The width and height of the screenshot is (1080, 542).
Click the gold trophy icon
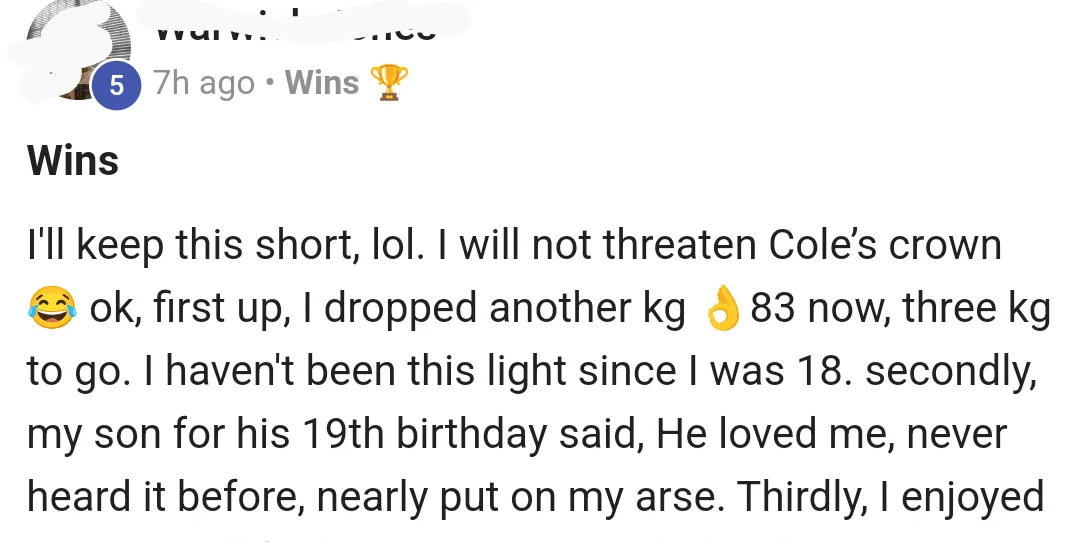coord(389,83)
